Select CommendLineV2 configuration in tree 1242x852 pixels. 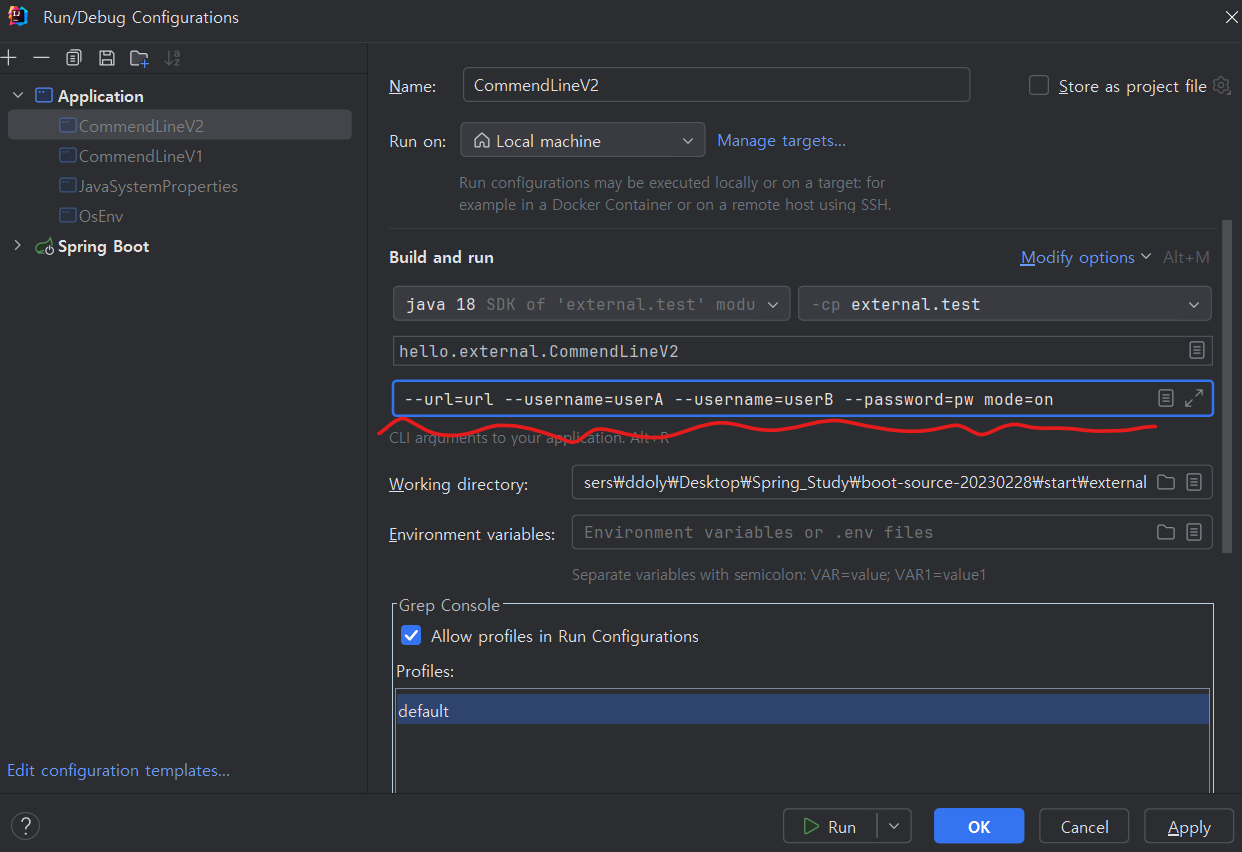click(180, 126)
